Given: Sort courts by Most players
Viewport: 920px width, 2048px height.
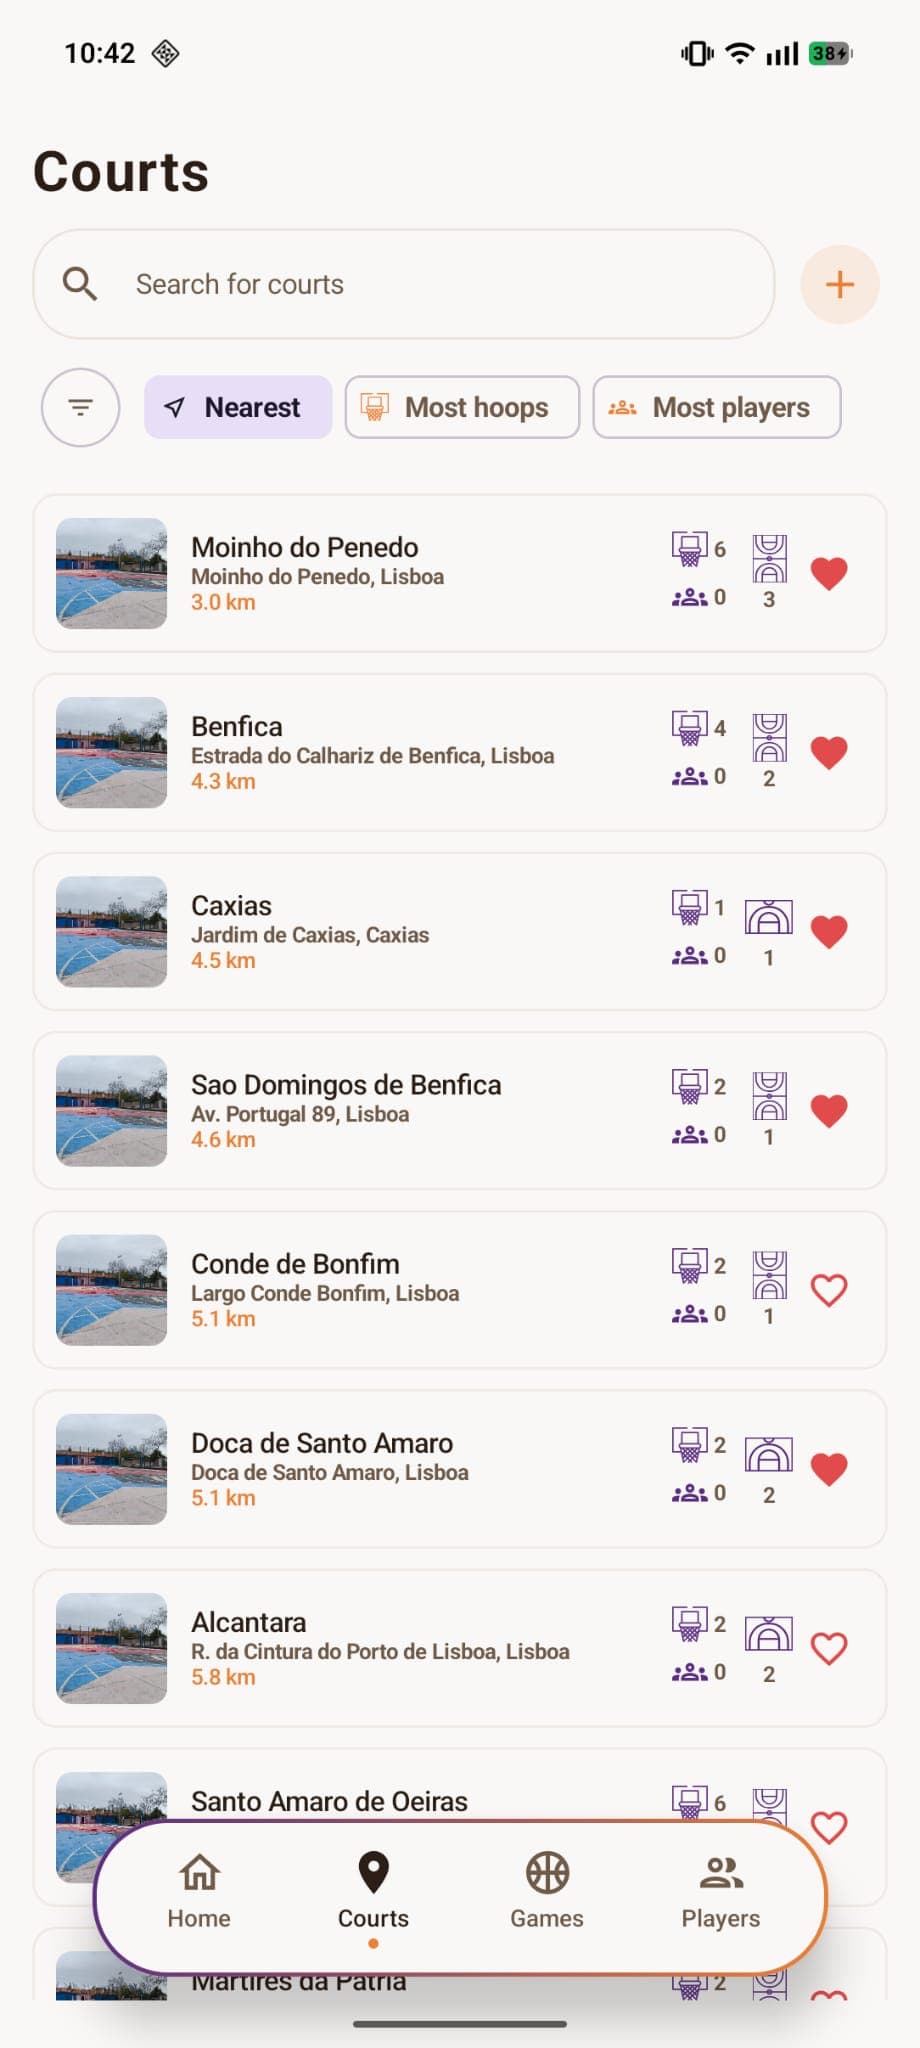Looking at the screenshot, I should [716, 407].
